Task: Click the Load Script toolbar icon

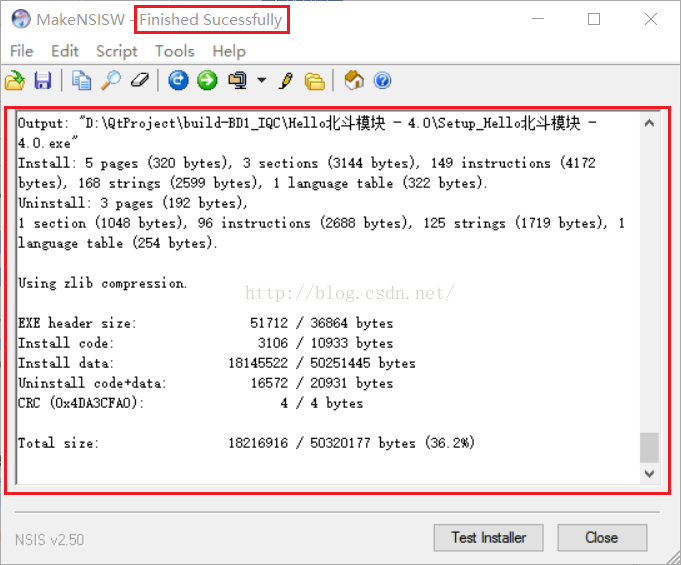Action: [x=15, y=80]
